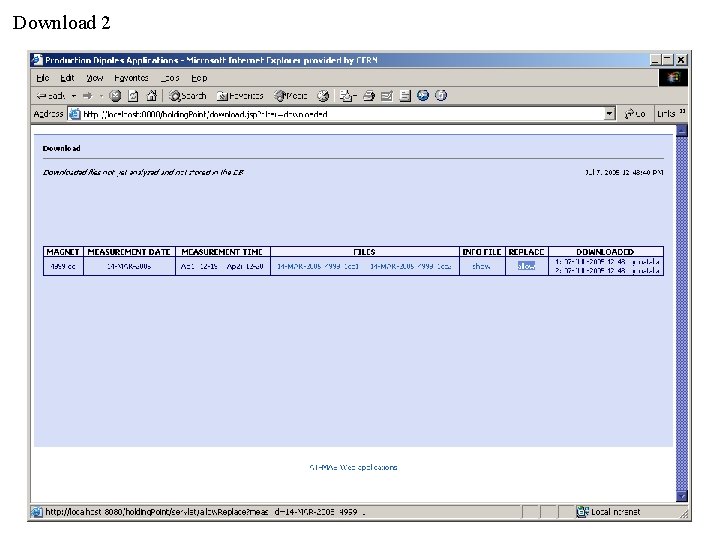Click the status bar page icon

tap(36, 512)
